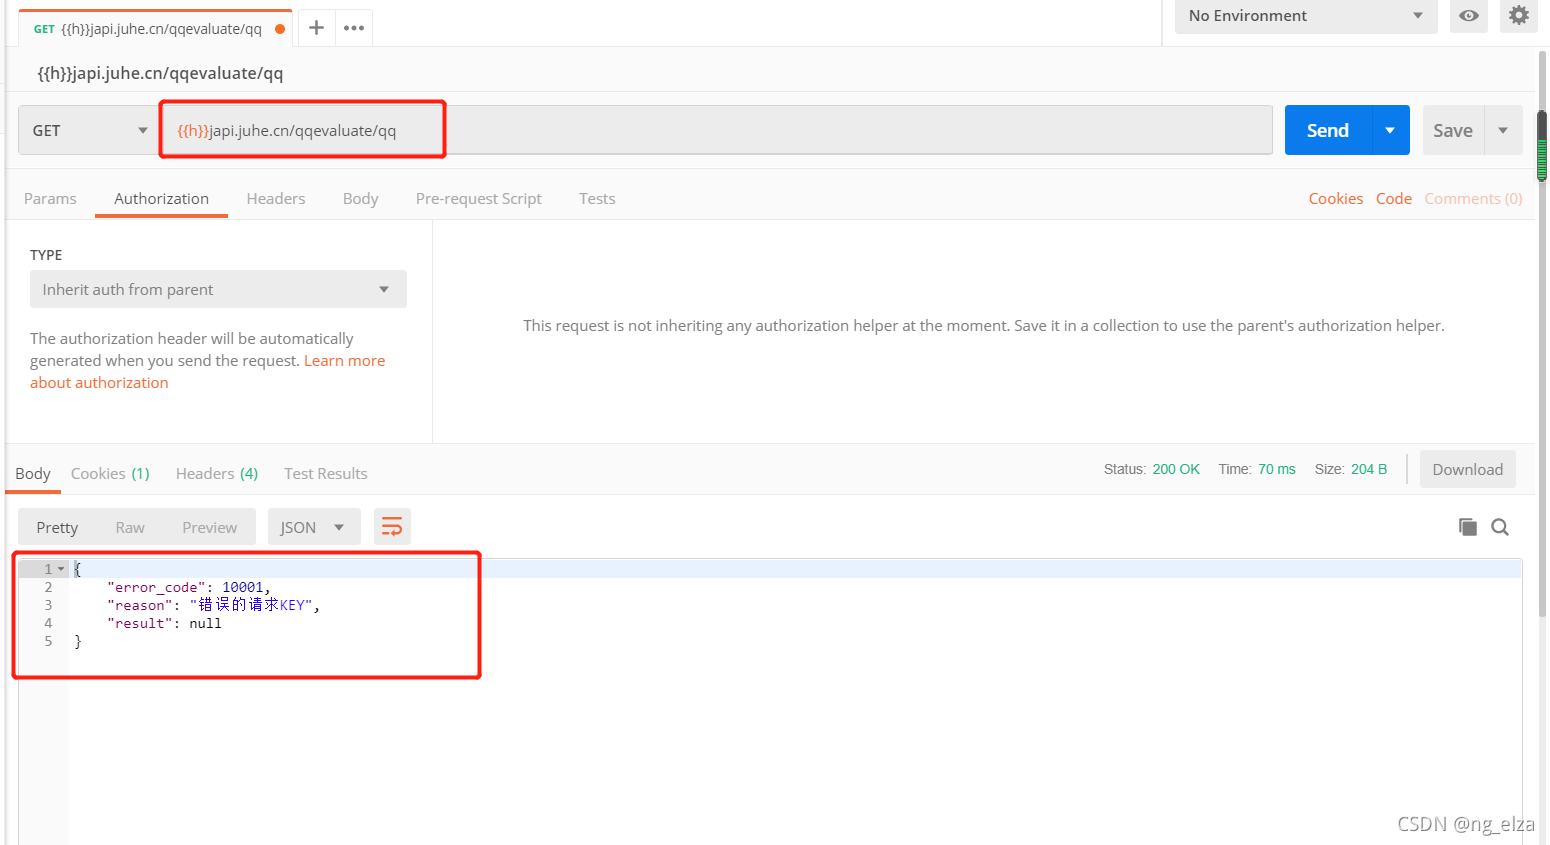This screenshot has height=845, width=1550.
Task: Open the GET method dropdown
Action: pyautogui.click(x=89, y=130)
